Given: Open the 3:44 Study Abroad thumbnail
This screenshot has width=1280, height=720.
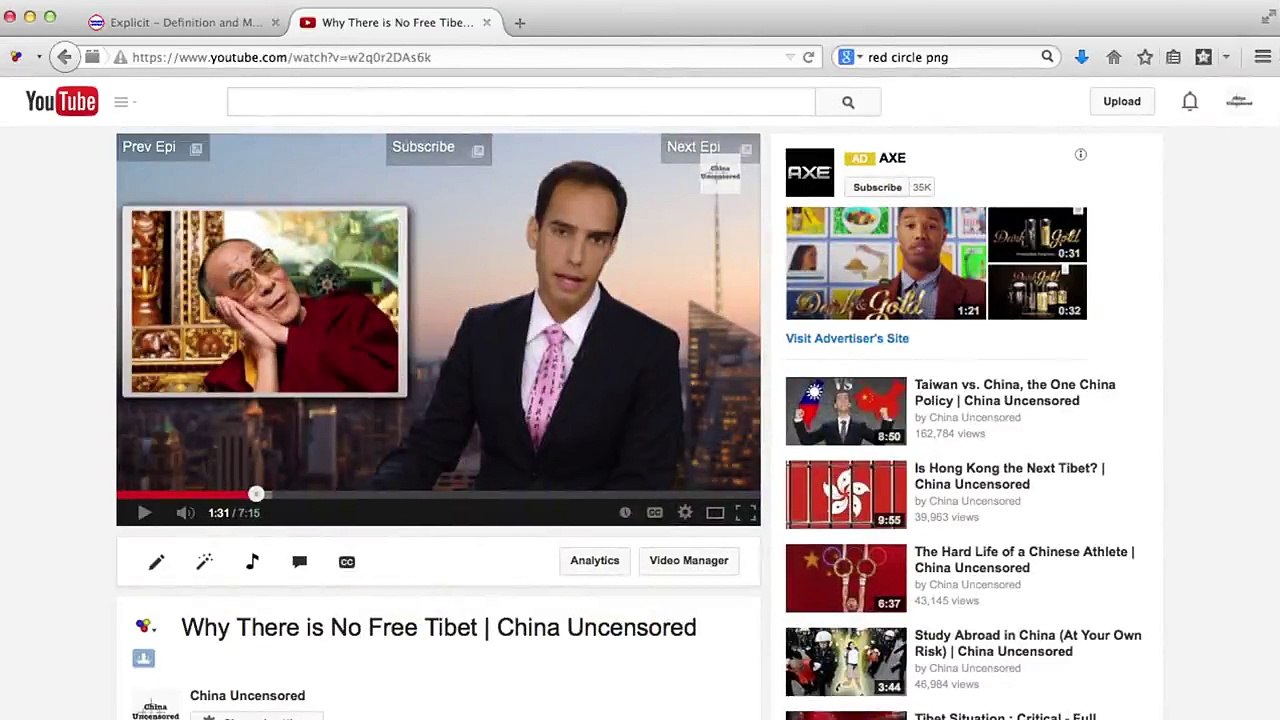Looking at the screenshot, I should [x=846, y=662].
